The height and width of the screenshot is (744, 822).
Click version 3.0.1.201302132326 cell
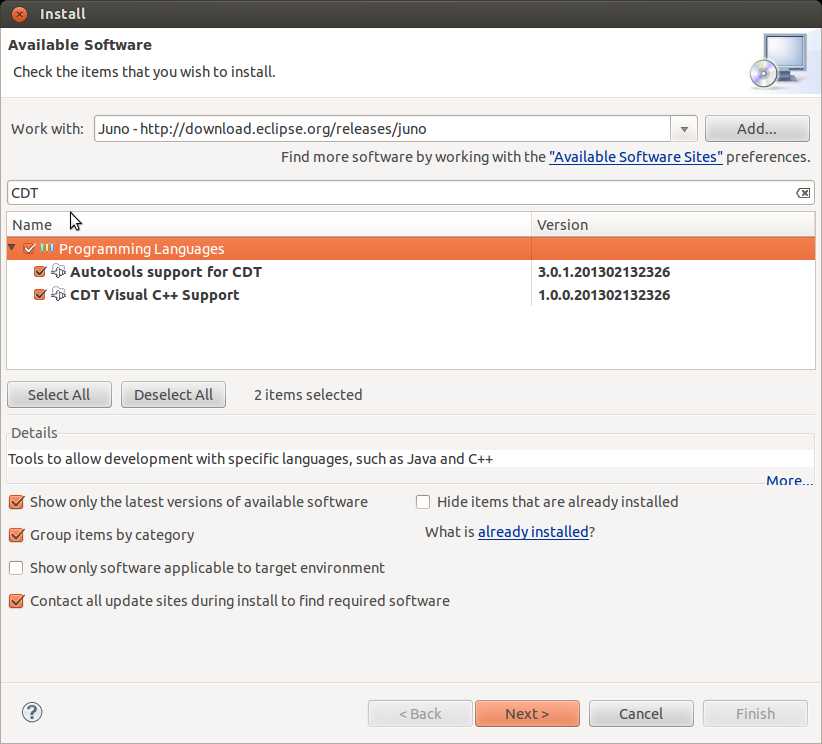tap(604, 272)
